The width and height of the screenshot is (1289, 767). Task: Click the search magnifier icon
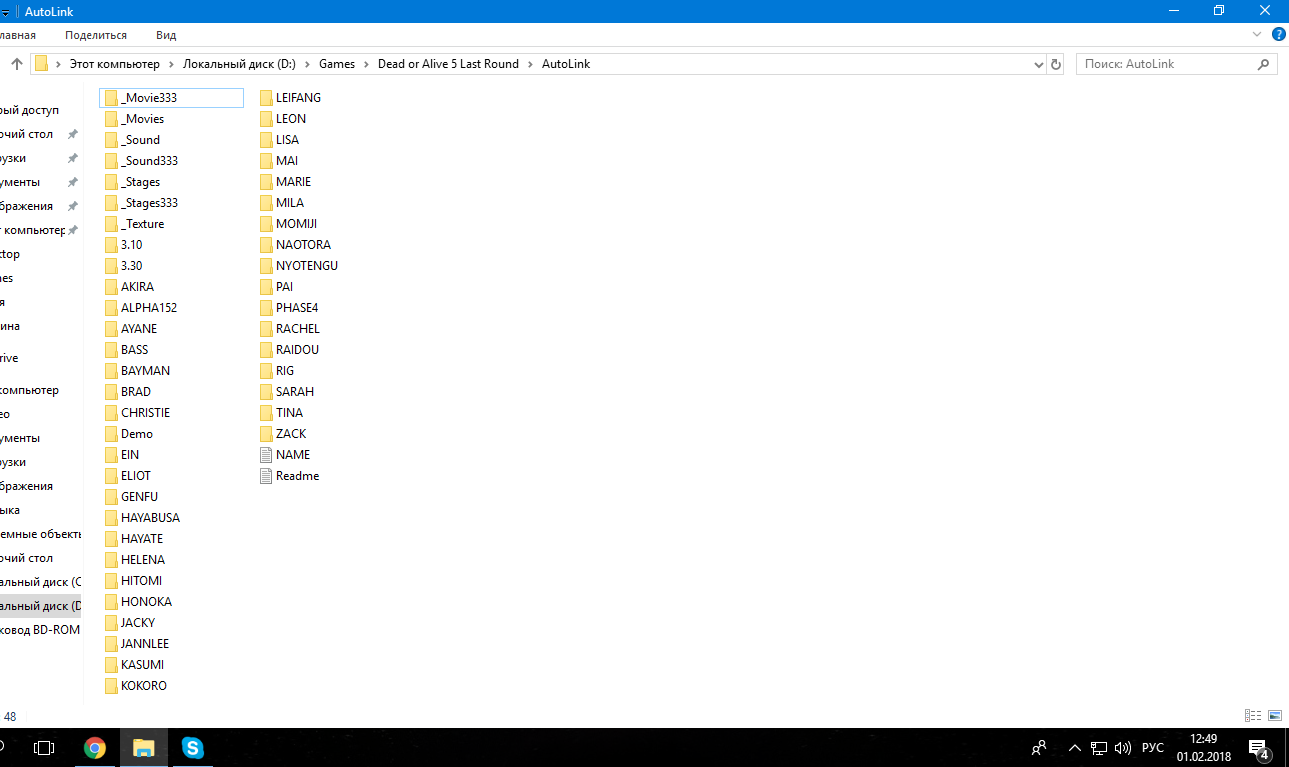pyautogui.click(x=1264, y=64)
